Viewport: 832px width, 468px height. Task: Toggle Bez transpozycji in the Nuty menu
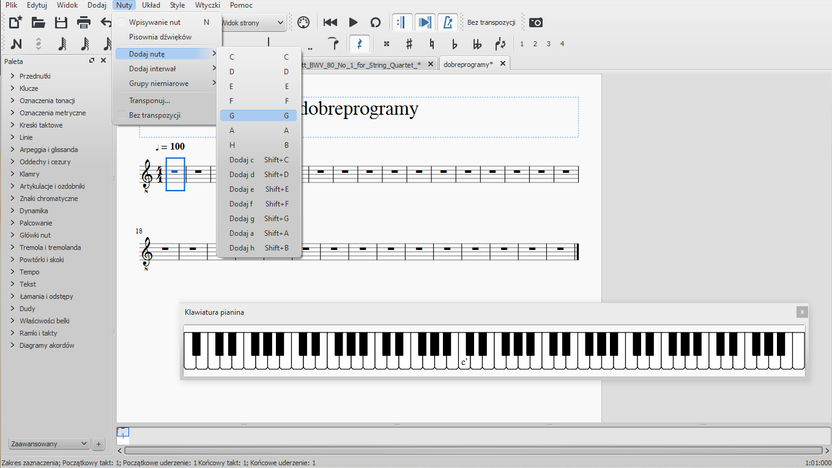tap(166, 115)
